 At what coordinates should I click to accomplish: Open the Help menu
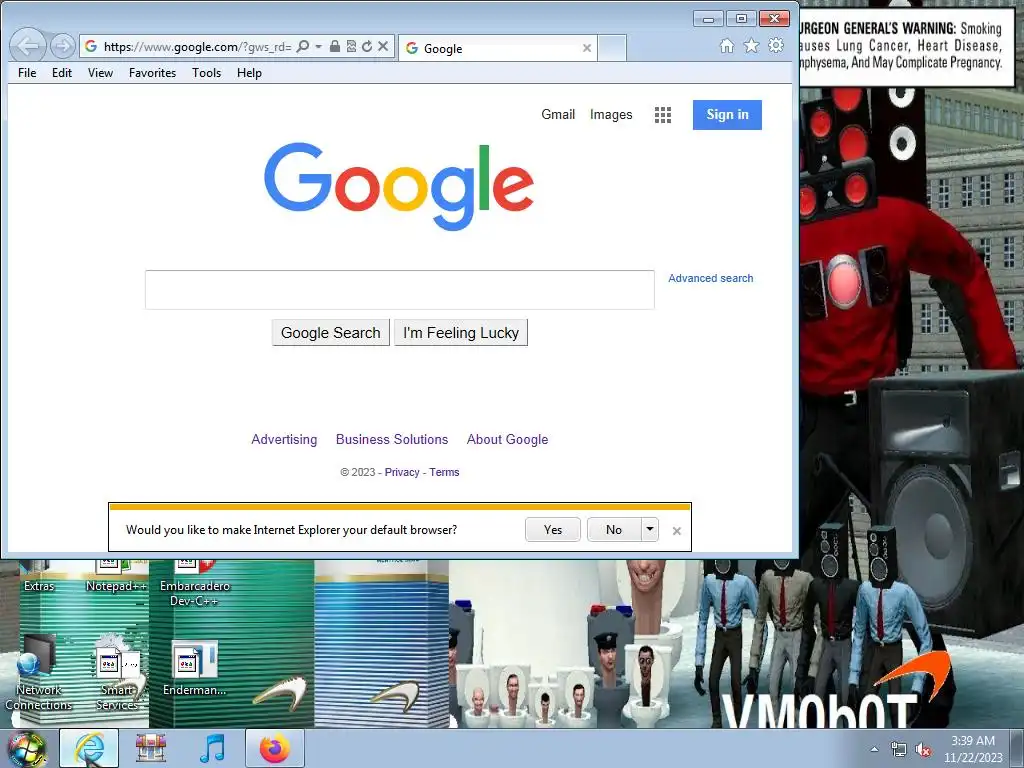coord(249,72)
